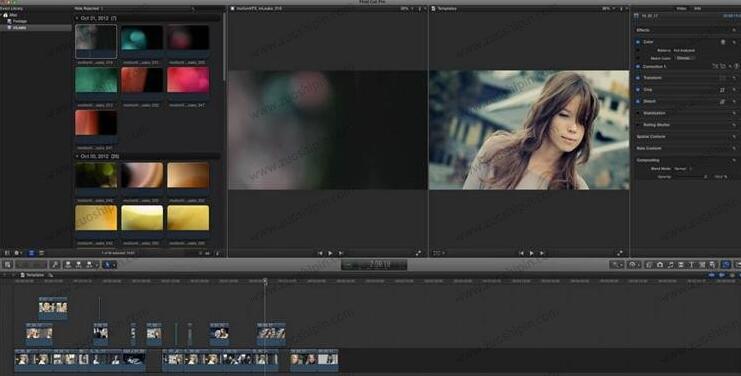This screenshot has width=741, height=376.
Task: Toggle Correction 1 checkbox
Action: click(x=638, y=67)
